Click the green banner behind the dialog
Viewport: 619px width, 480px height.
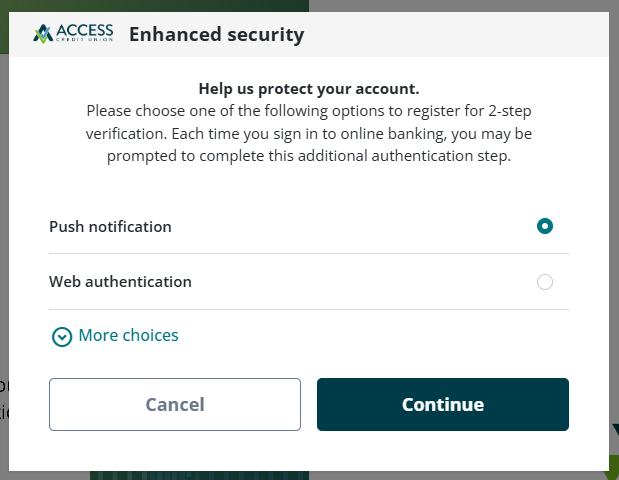(x=150, y=5)
